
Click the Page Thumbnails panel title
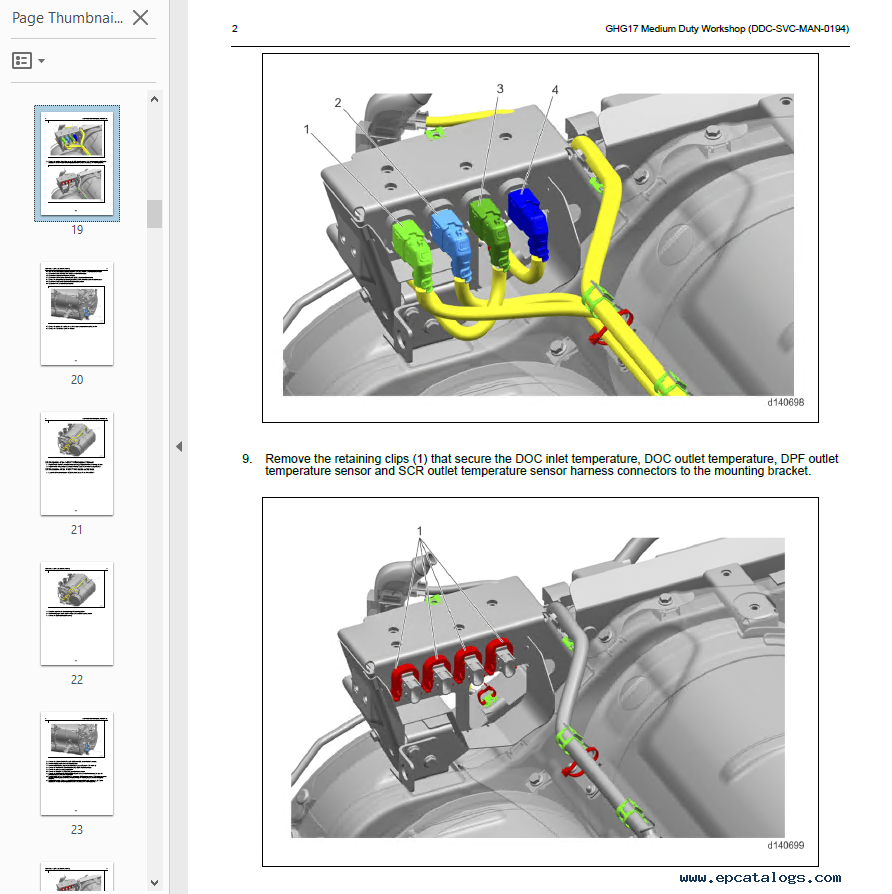tap(67, 18)
